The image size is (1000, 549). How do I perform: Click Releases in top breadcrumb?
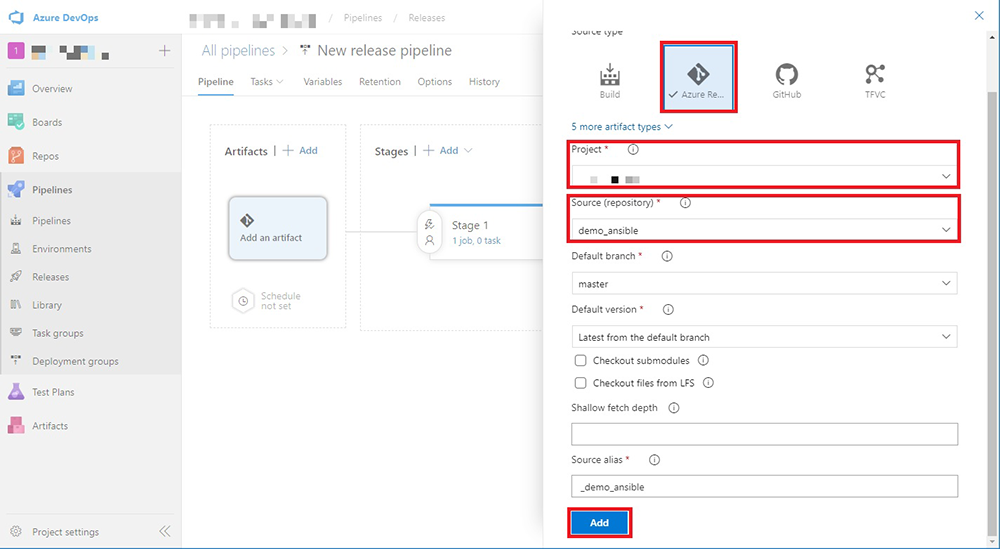tap(427, 18)
